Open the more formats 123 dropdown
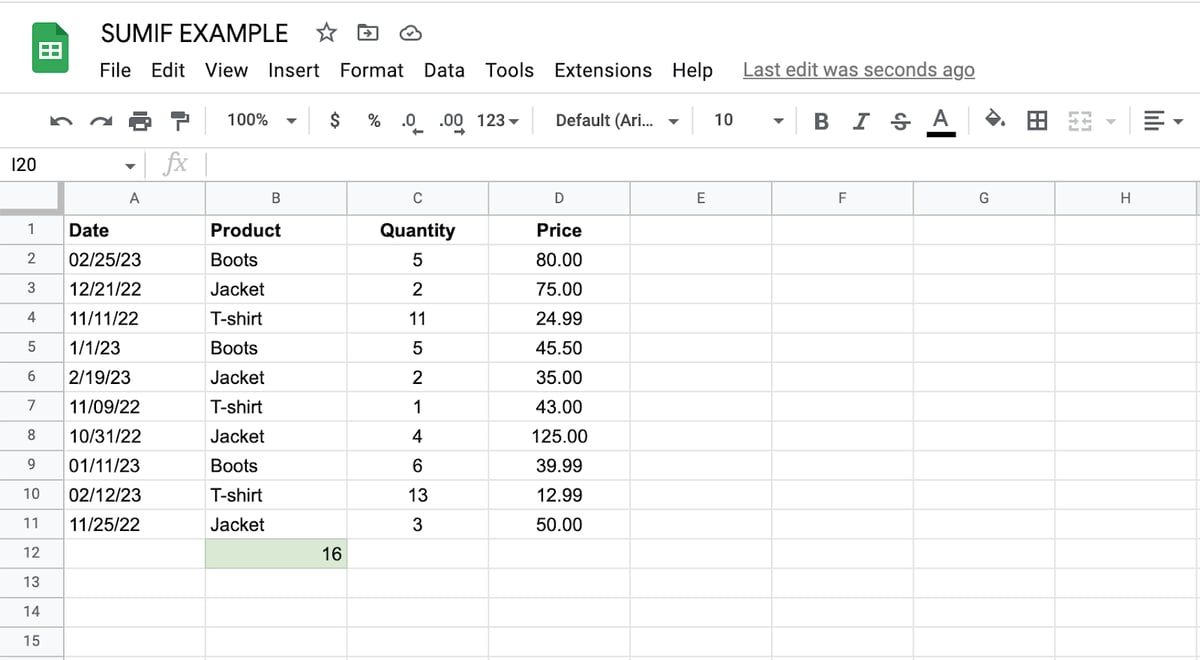1200x660 pixels. pos(498,121)
